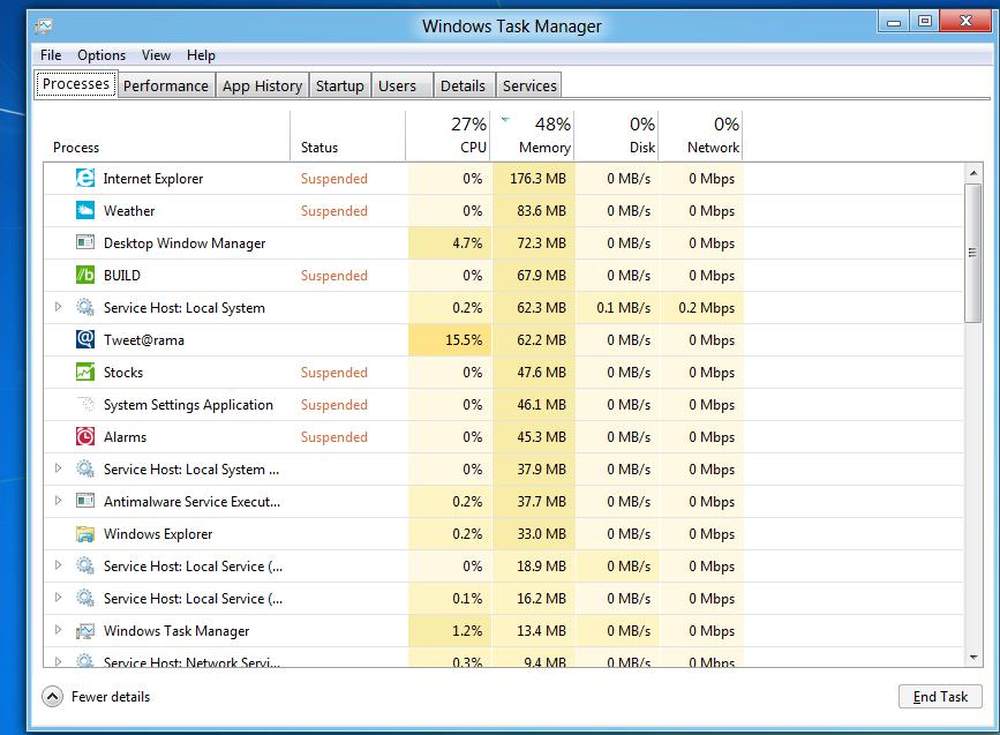1000x735 pixels.
Task: Click the 37.9 MB Service Host gear icon
Action: pos(85,469)
